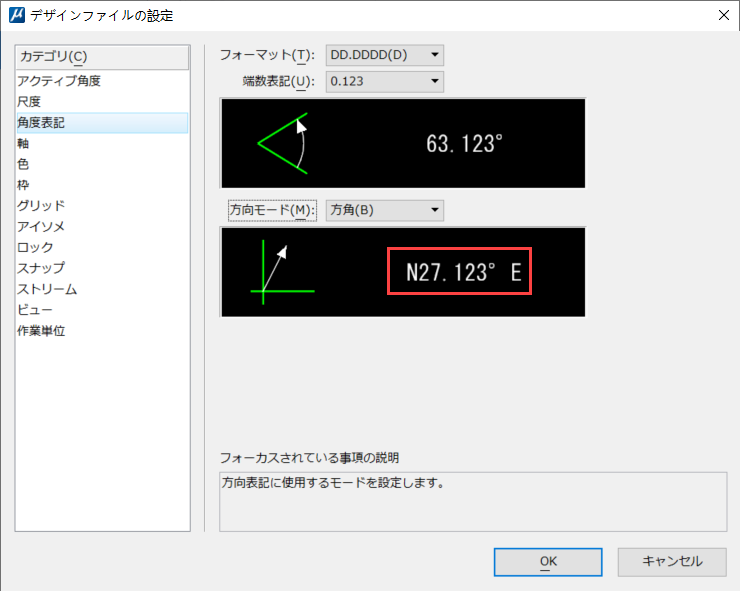Select the アクティブ角度 category

point(102,81)
